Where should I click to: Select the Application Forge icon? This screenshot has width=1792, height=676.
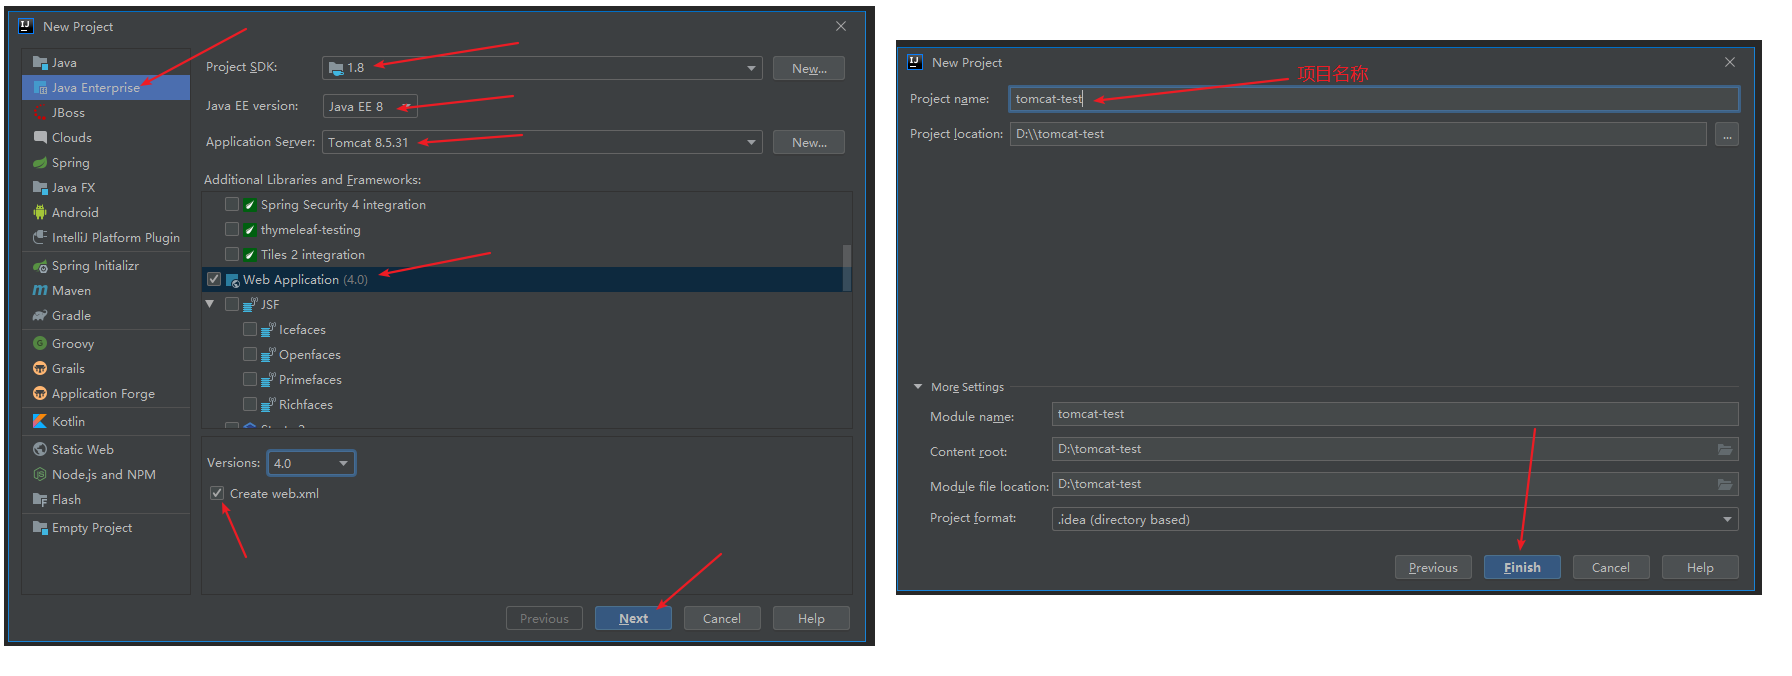coord(40,393)
